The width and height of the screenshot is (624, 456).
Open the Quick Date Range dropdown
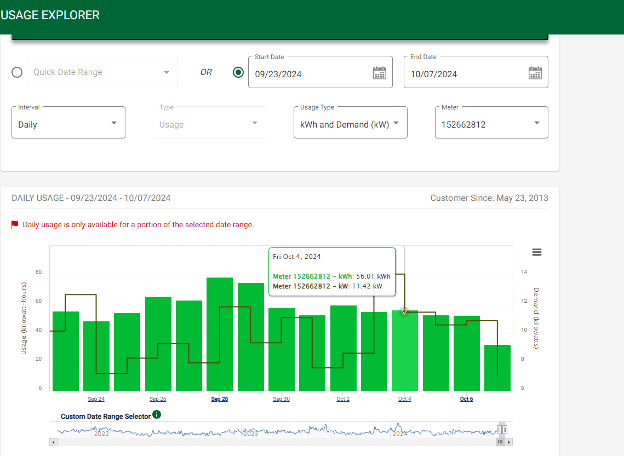(102, 72)
